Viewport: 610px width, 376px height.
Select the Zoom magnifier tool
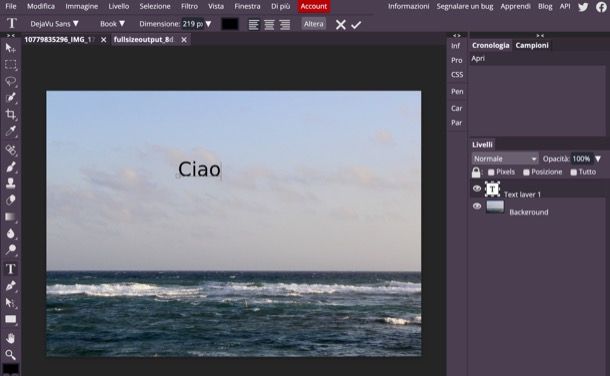pyautogui.click(x=11, y=354)
